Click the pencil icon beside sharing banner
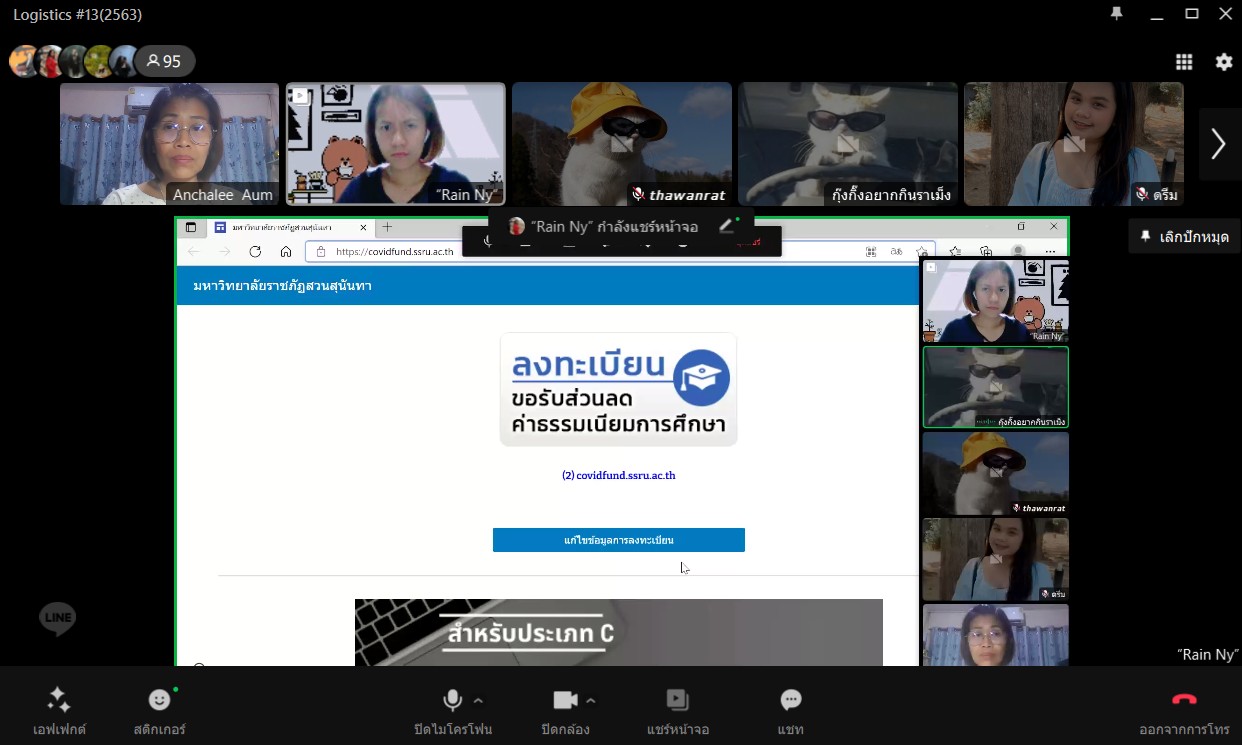This screenshot has height=745, width=1242. point(726,226)
